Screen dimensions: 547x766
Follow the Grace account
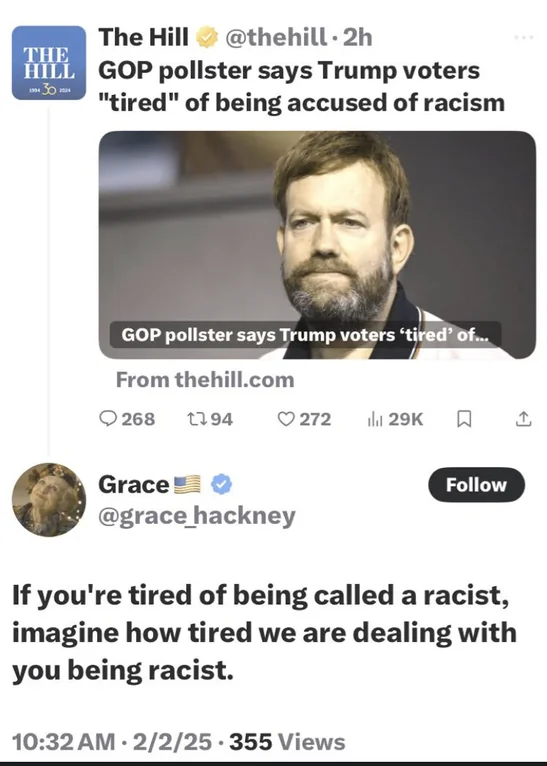coord(476,485)
